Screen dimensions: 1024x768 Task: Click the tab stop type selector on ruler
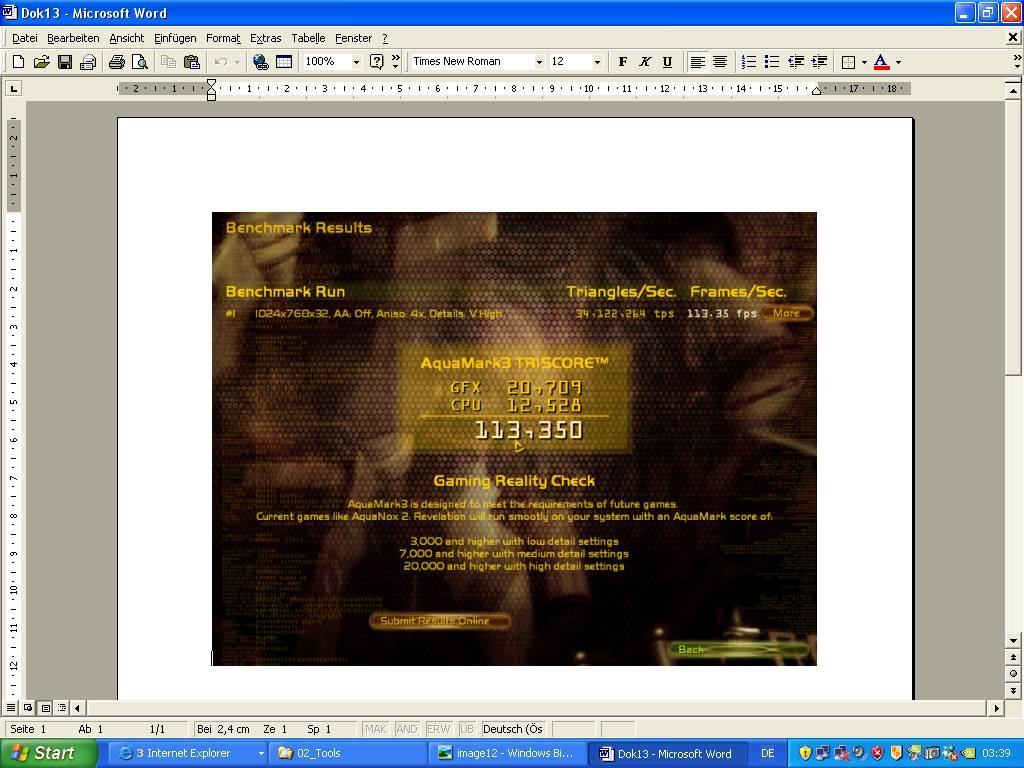coord(14,88)
